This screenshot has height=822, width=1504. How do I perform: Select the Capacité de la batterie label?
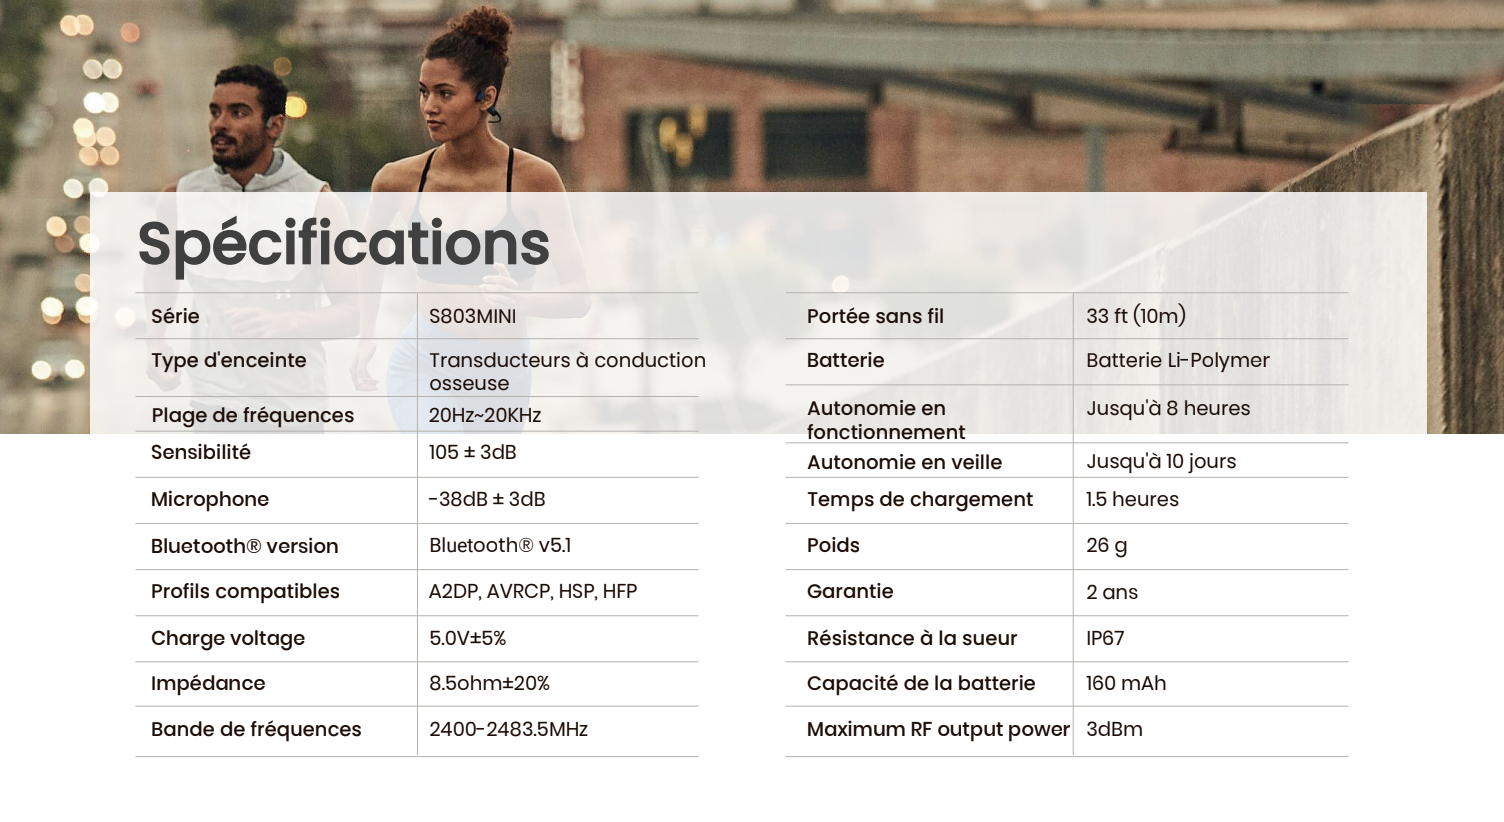pos(921,683)
